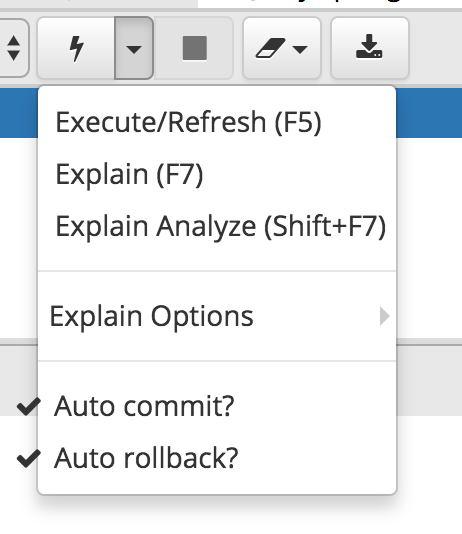The height and width of the screenshot is (534, 462).
Task: Click the horizontal panel splitter under the editor
Action: pos(19,342)
